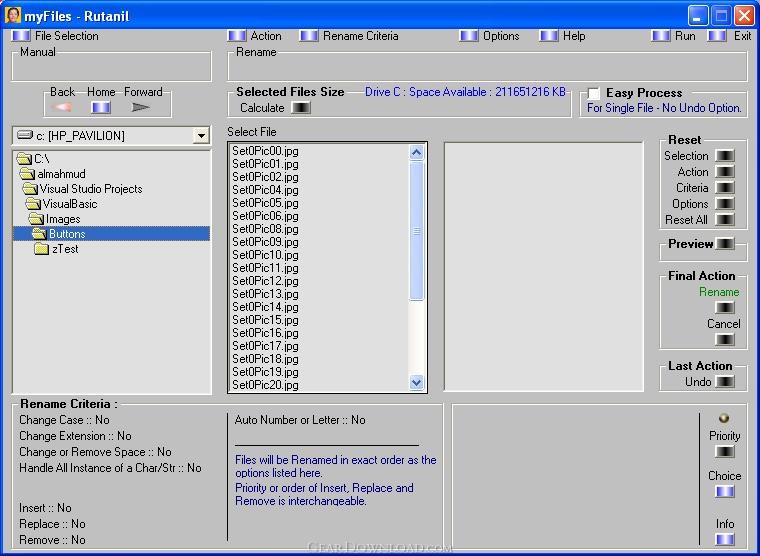The width and height of the screenshot is (760, 556).
Task: Click the Help button icon
Action: [549, 36]
